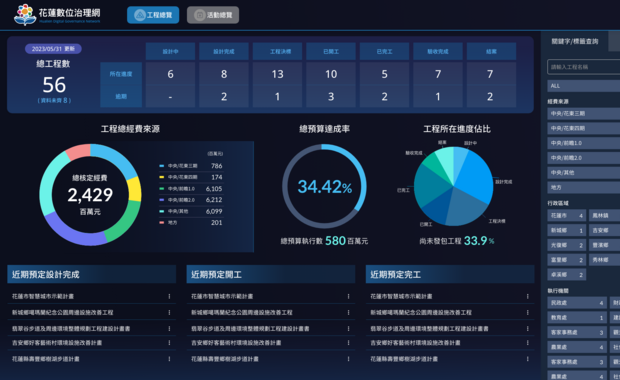
Task: Click the 驗收完成 column header
Action: point(438,51)
